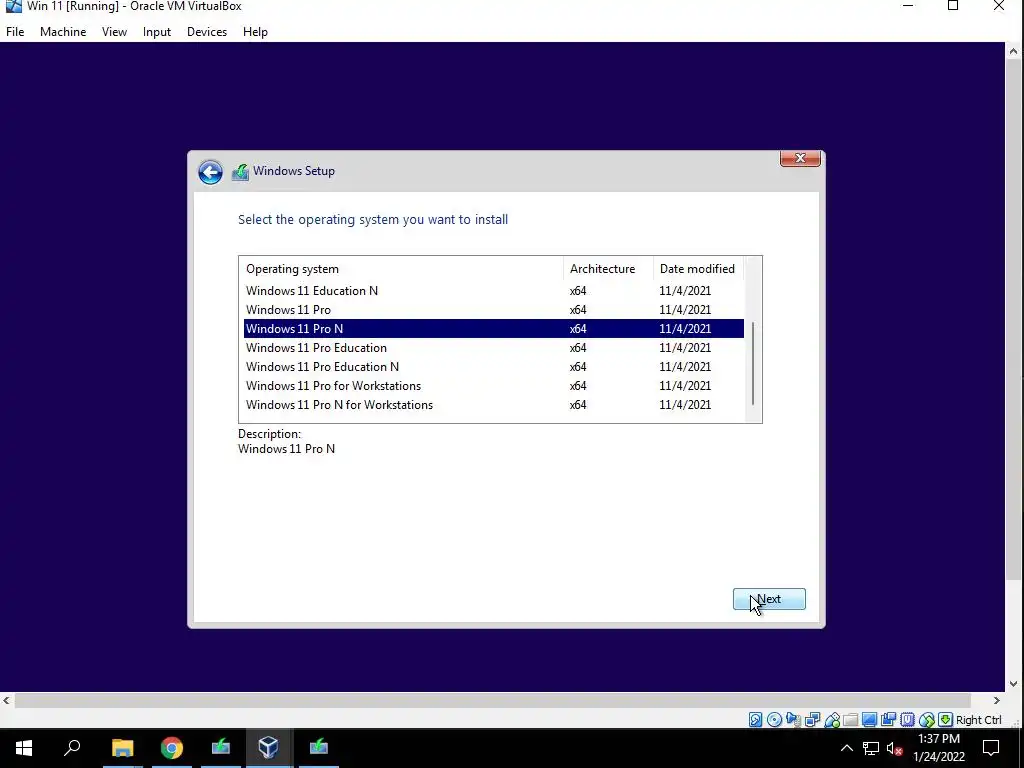Click the network adapters indicator icon
The height and width of the screenshot is (768, 1024).
[812, 720]
